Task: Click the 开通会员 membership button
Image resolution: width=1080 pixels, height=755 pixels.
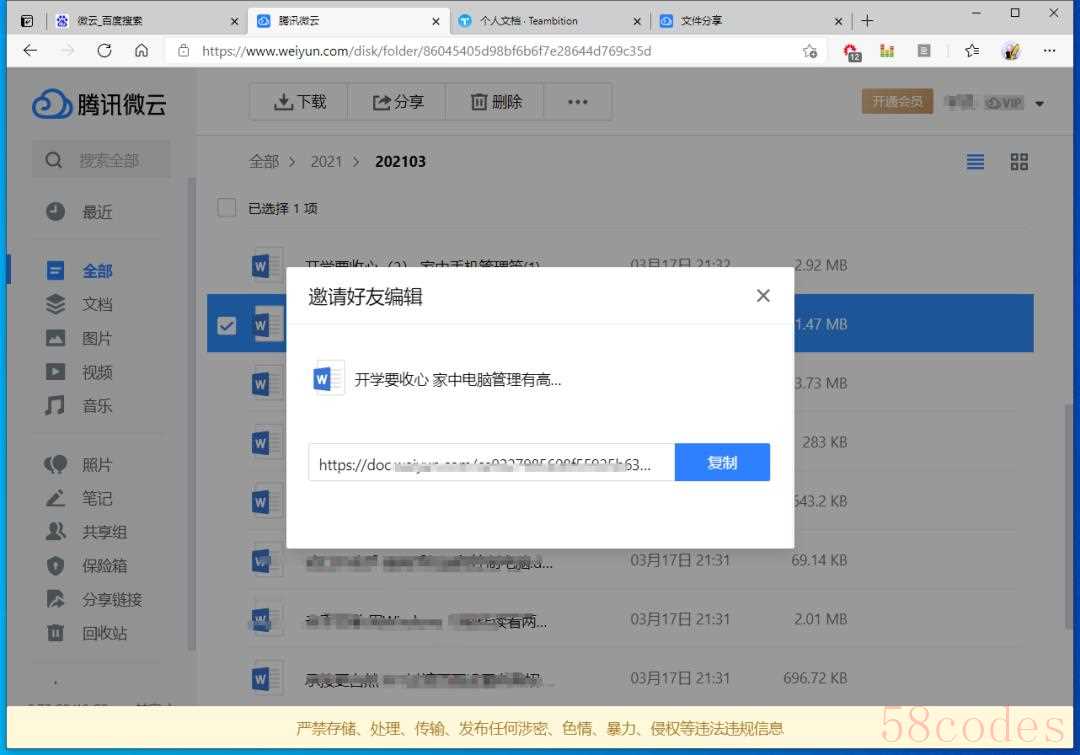Action: click(897, 102)
